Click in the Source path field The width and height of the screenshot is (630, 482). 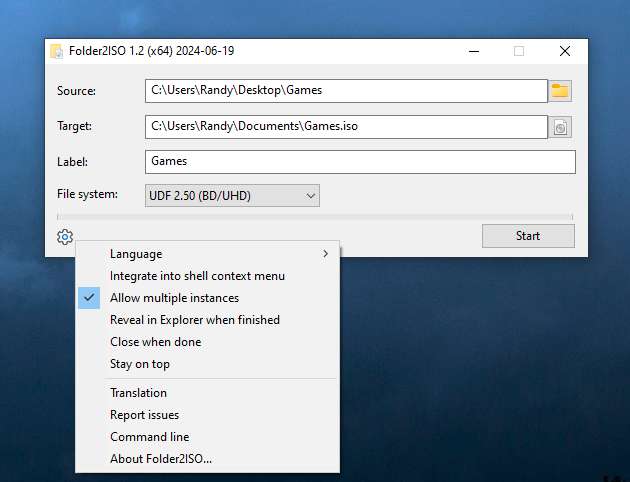pyautogui.click(x=346, y=91)
